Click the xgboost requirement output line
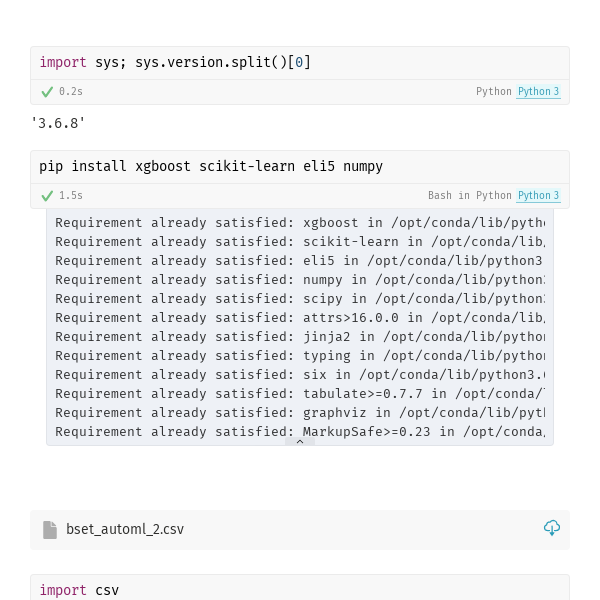 coord(300,223)
